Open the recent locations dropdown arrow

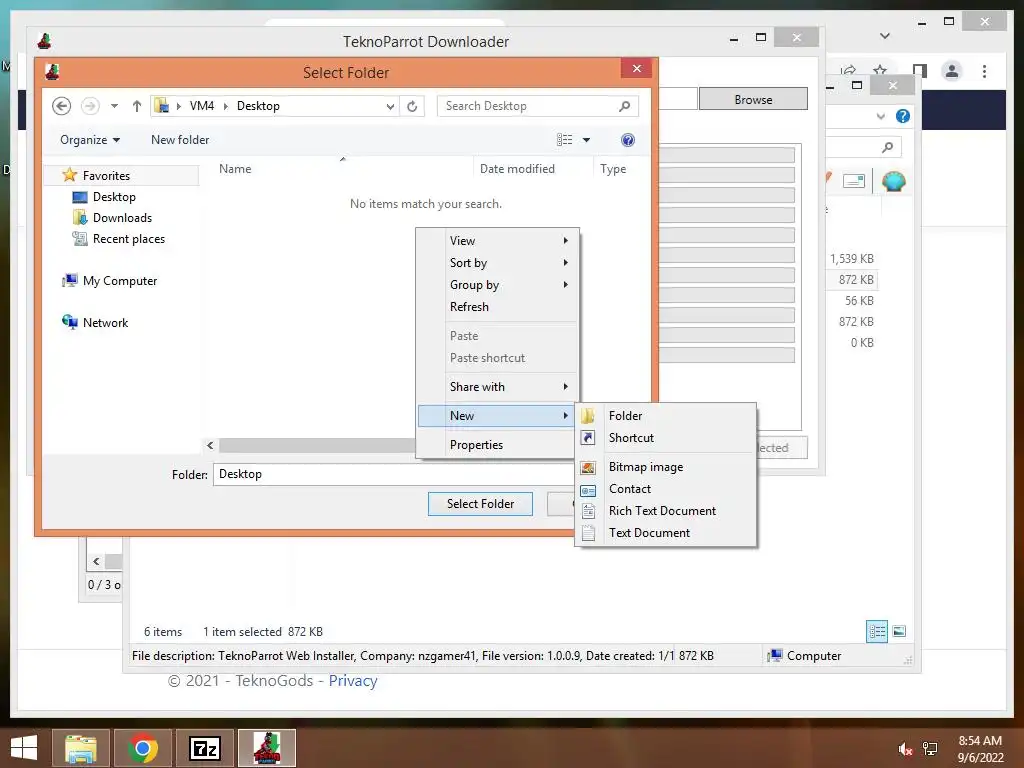coord(114,106)
